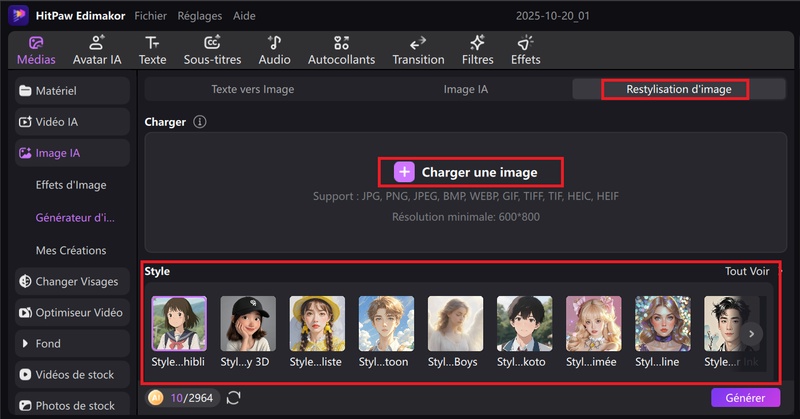Open Mes Créations sub-item

(x=71, y=250)
